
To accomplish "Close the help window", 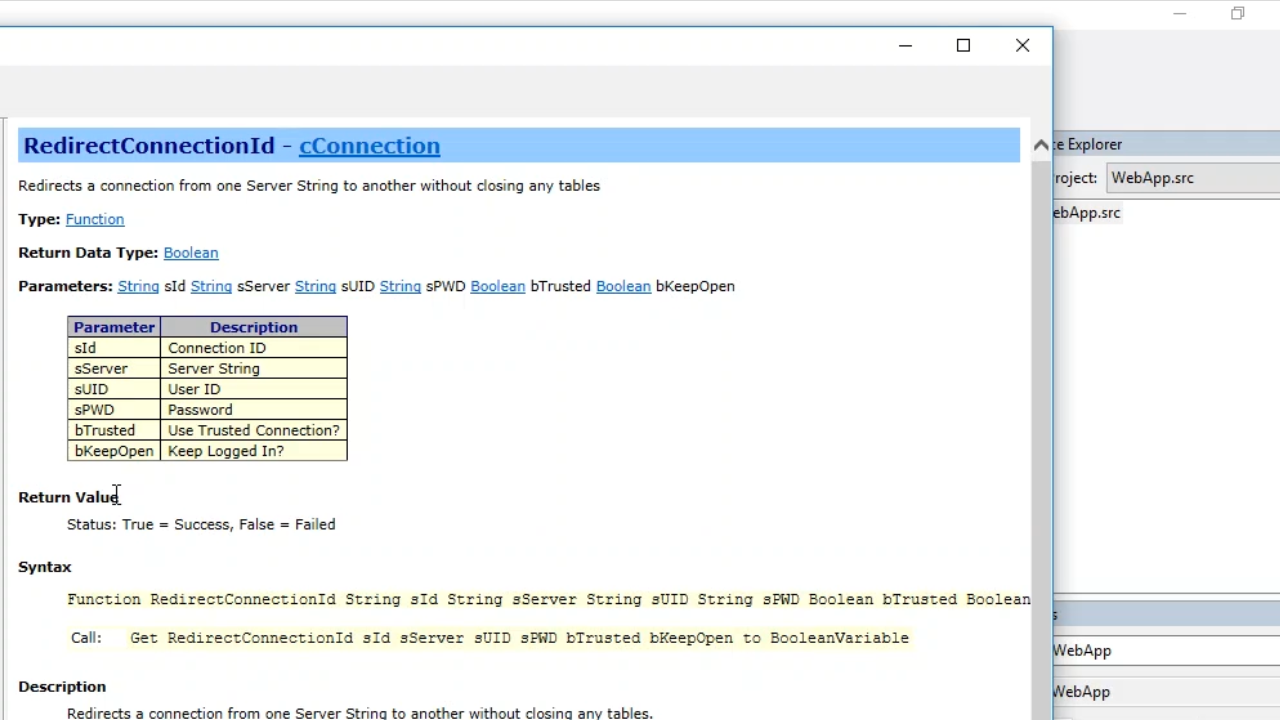I will point(1022,45).
